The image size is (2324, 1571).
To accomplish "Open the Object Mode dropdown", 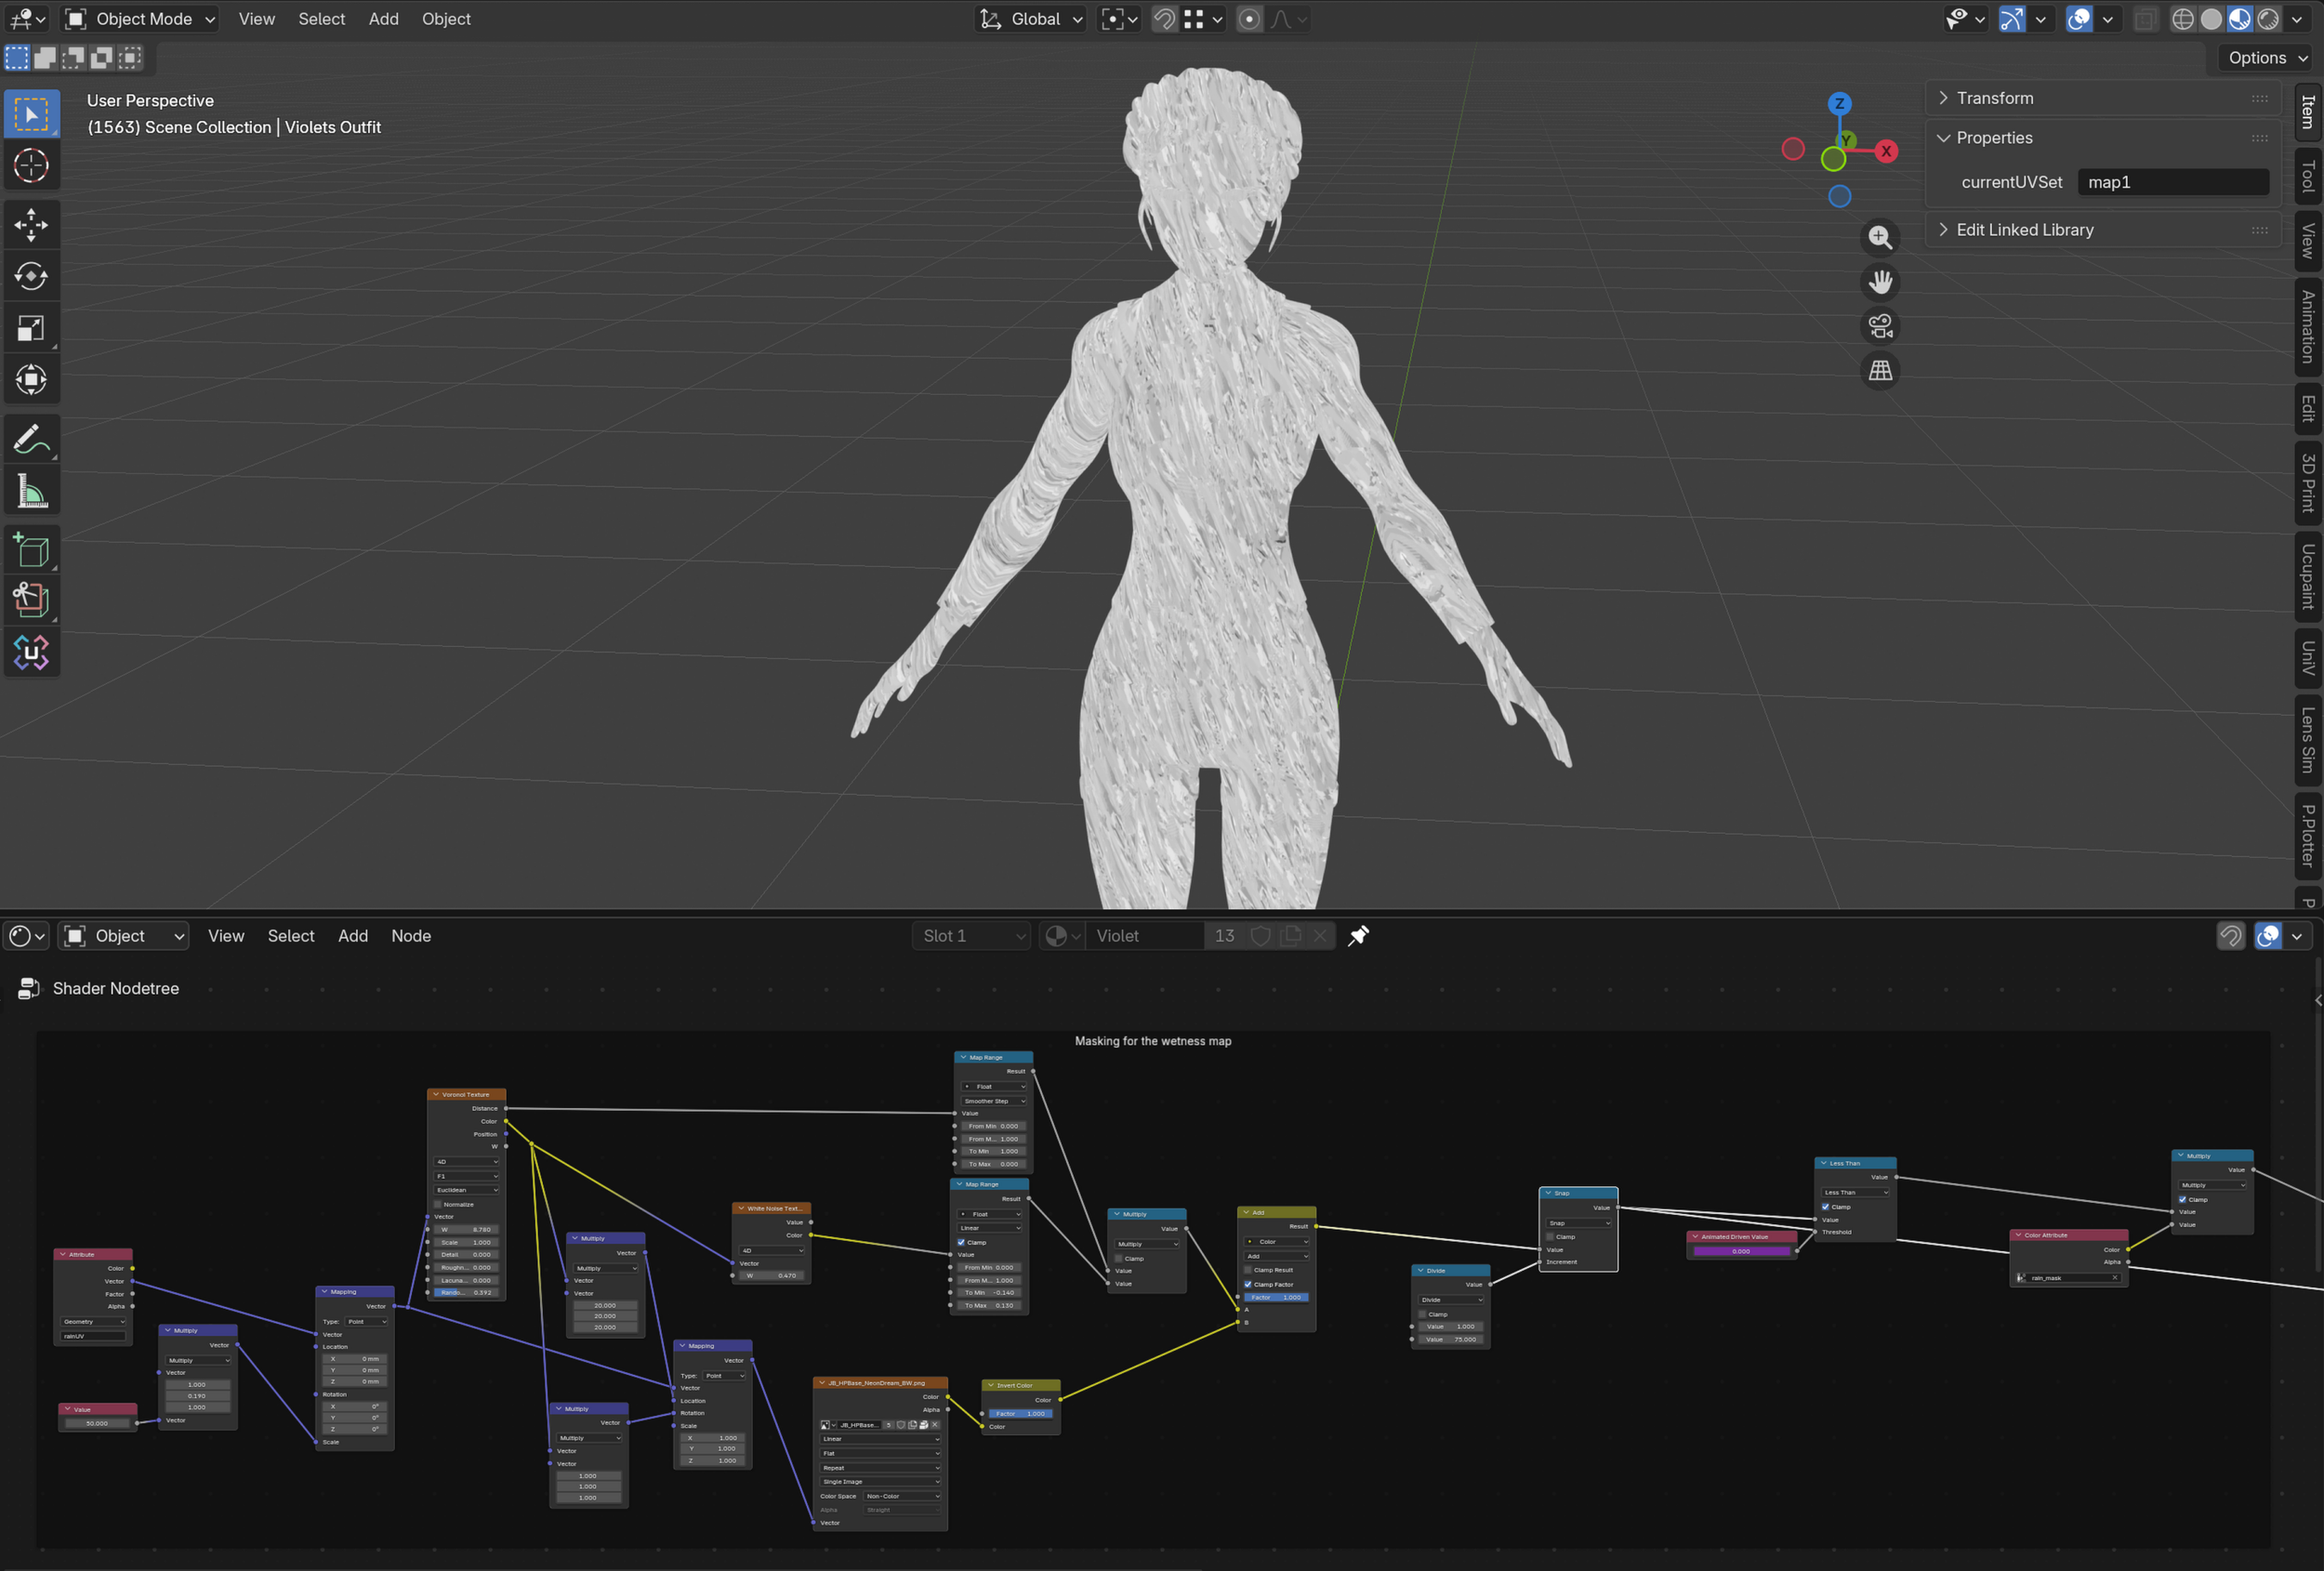I will coord(140,19).
